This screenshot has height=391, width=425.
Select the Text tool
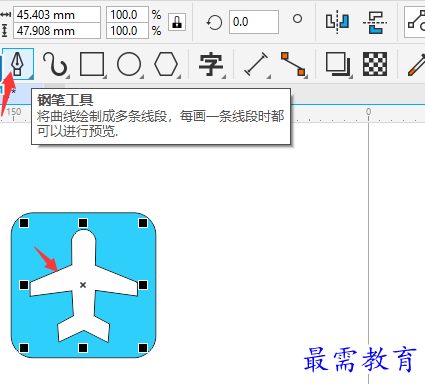210,64
